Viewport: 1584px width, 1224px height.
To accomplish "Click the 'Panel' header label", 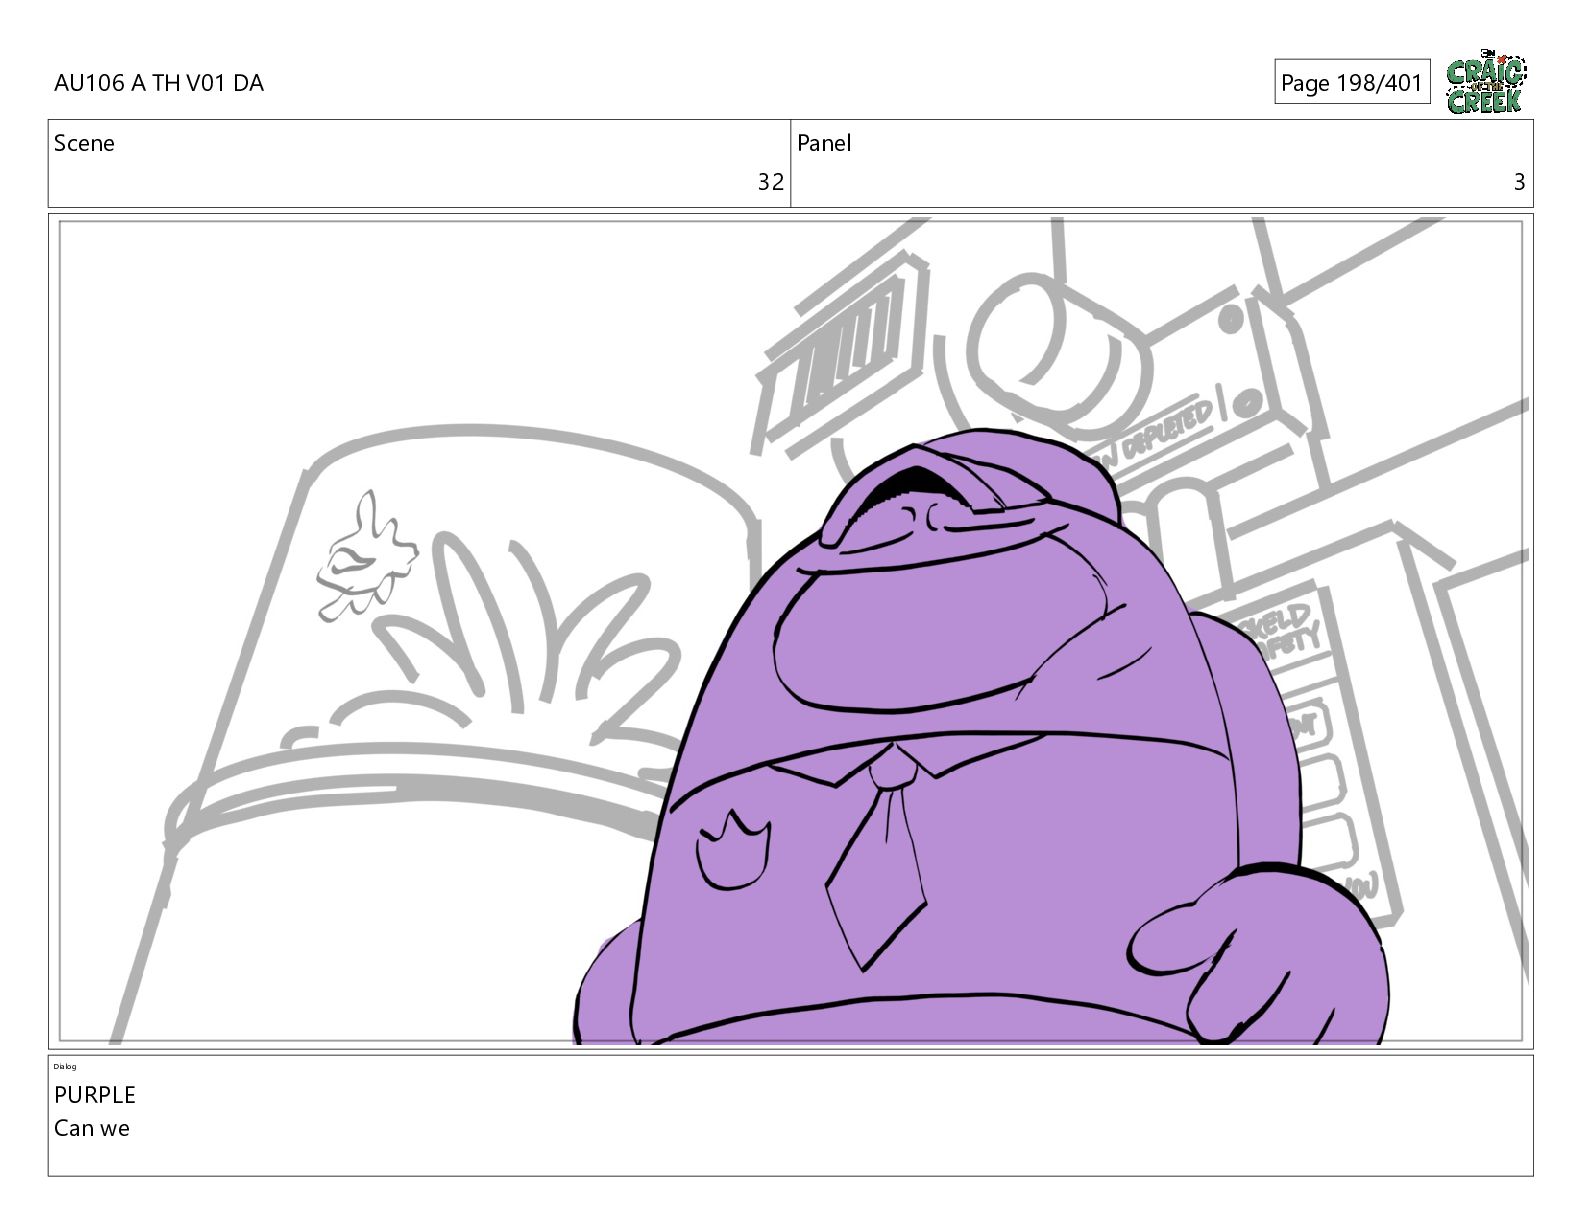I will click(824, 143).
